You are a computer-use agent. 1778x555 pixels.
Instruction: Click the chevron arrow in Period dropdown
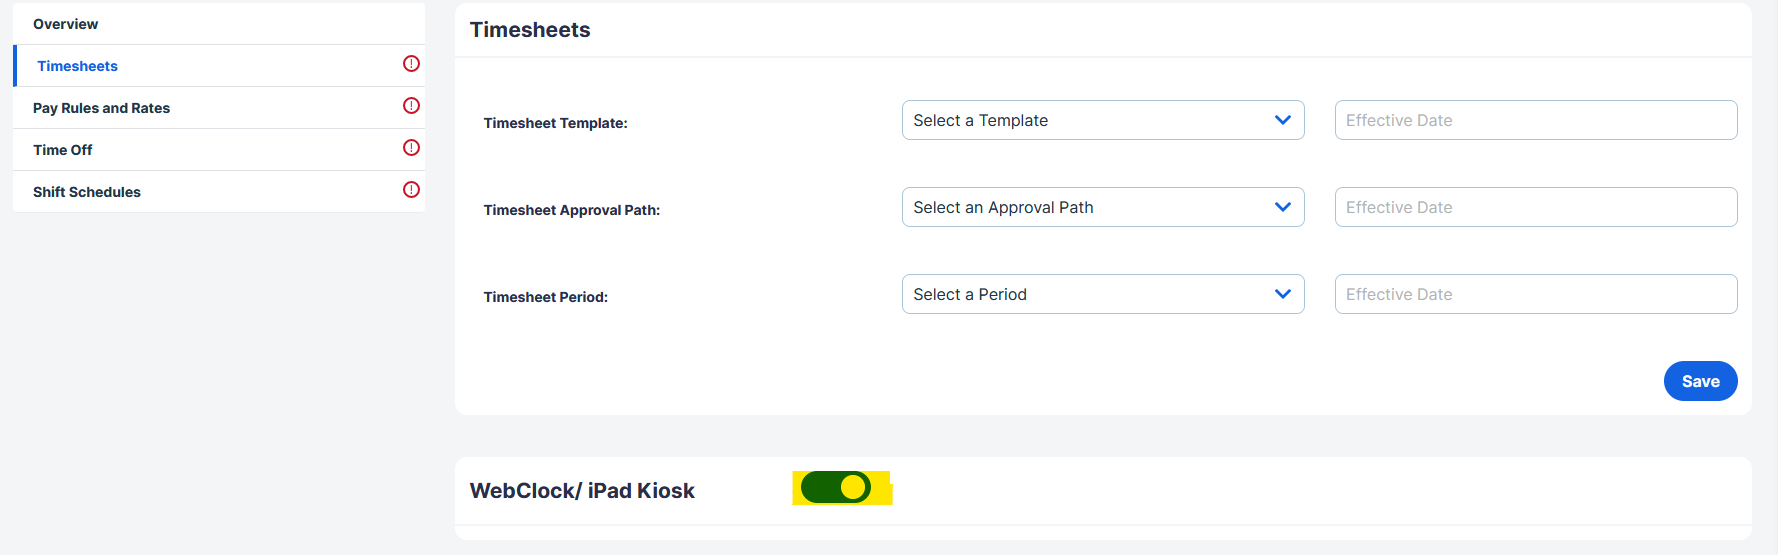pos(1283,294)
